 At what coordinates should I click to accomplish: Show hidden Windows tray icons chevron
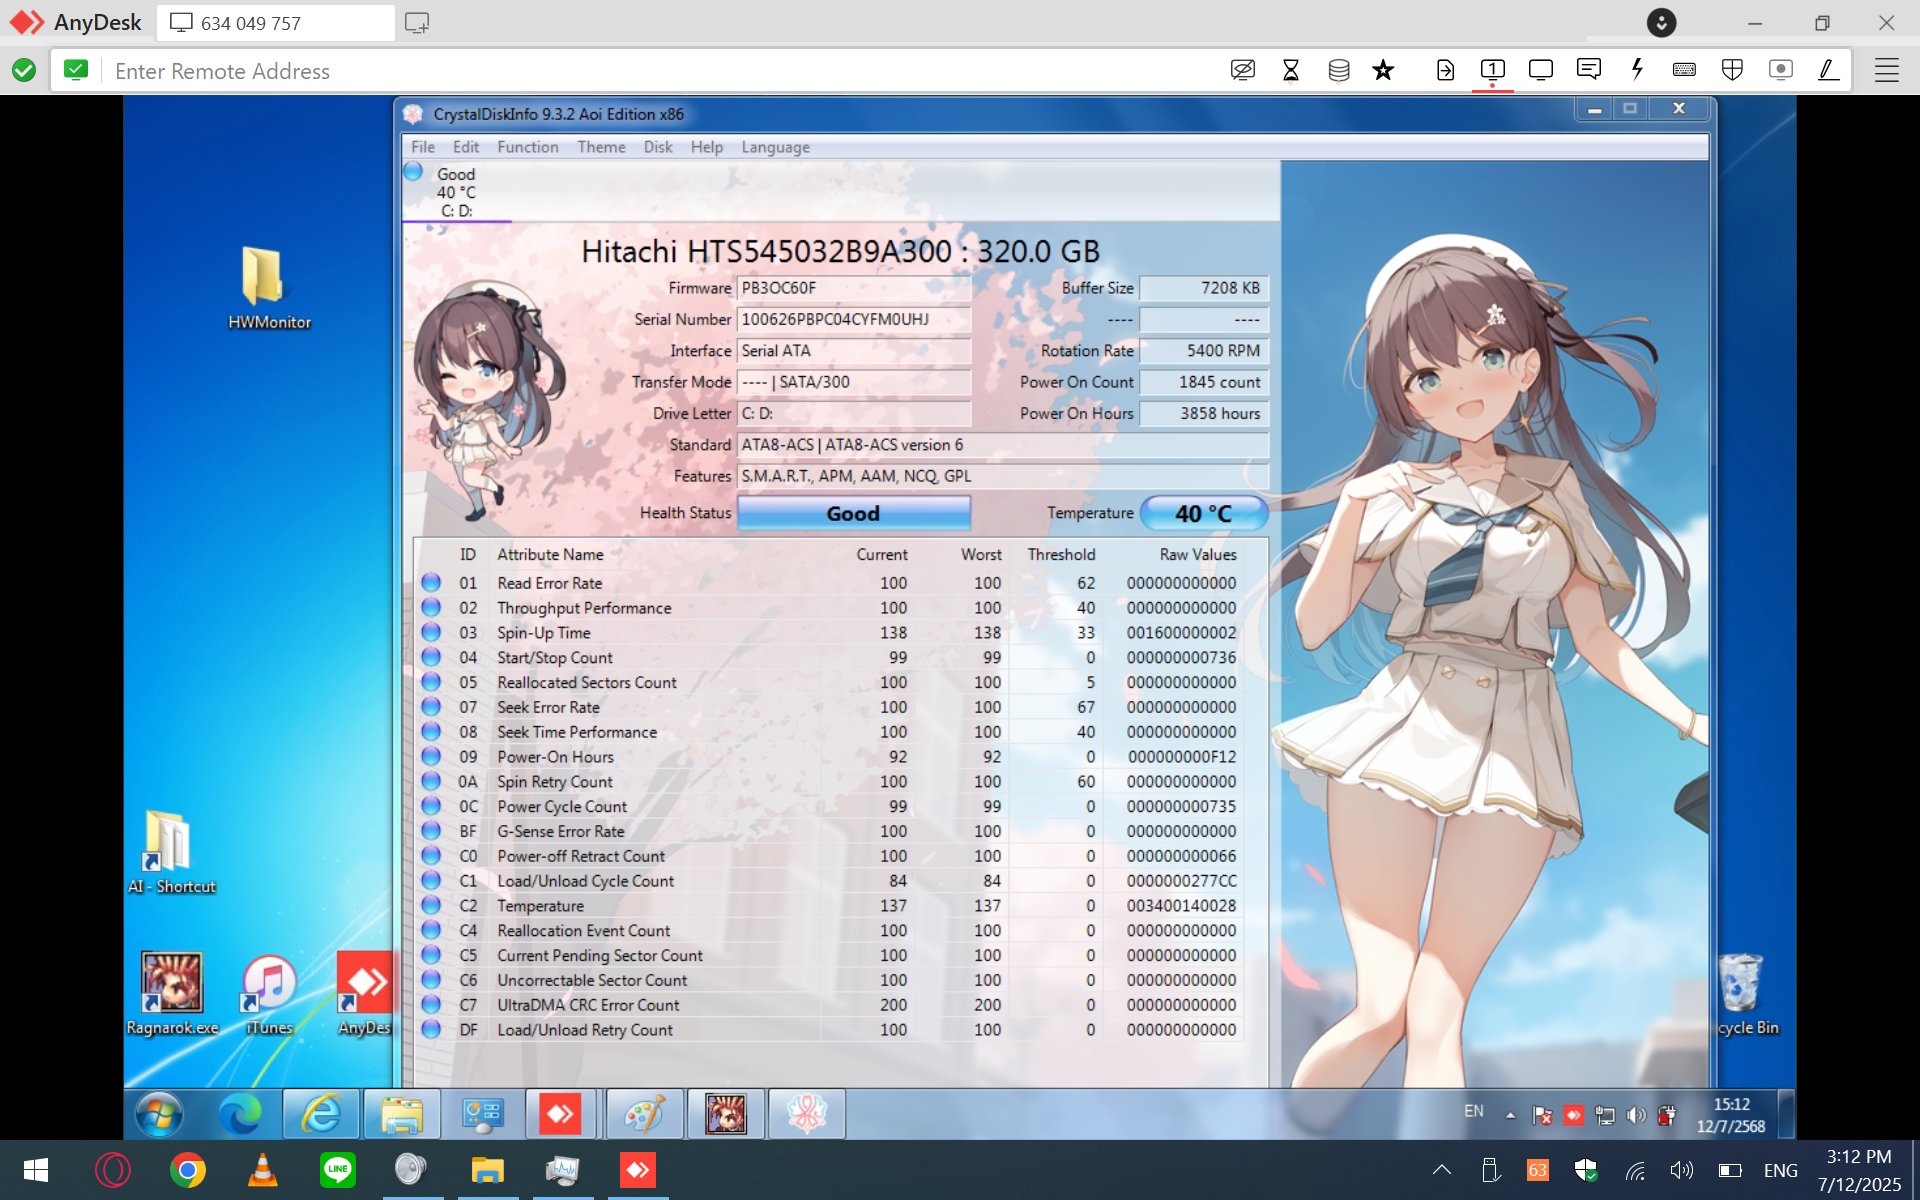click(1441, 1170)
